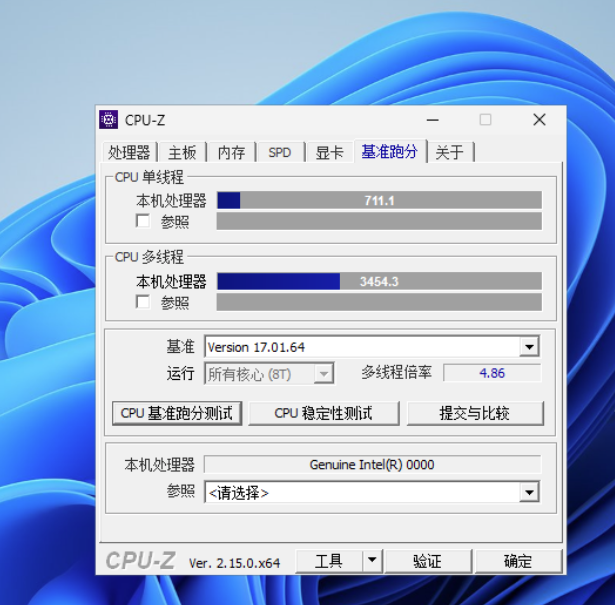
Task: Switch to the 关于 tab
Action: click(450, 152)
